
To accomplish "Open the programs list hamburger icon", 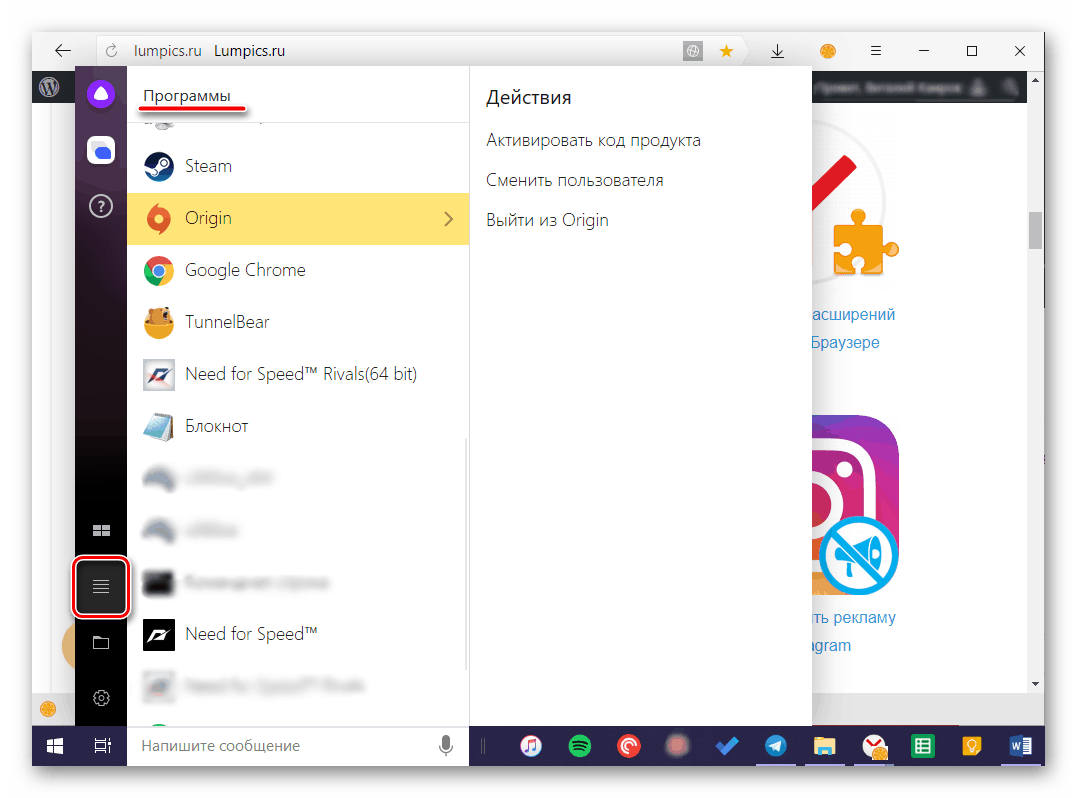I will [101, 586].
